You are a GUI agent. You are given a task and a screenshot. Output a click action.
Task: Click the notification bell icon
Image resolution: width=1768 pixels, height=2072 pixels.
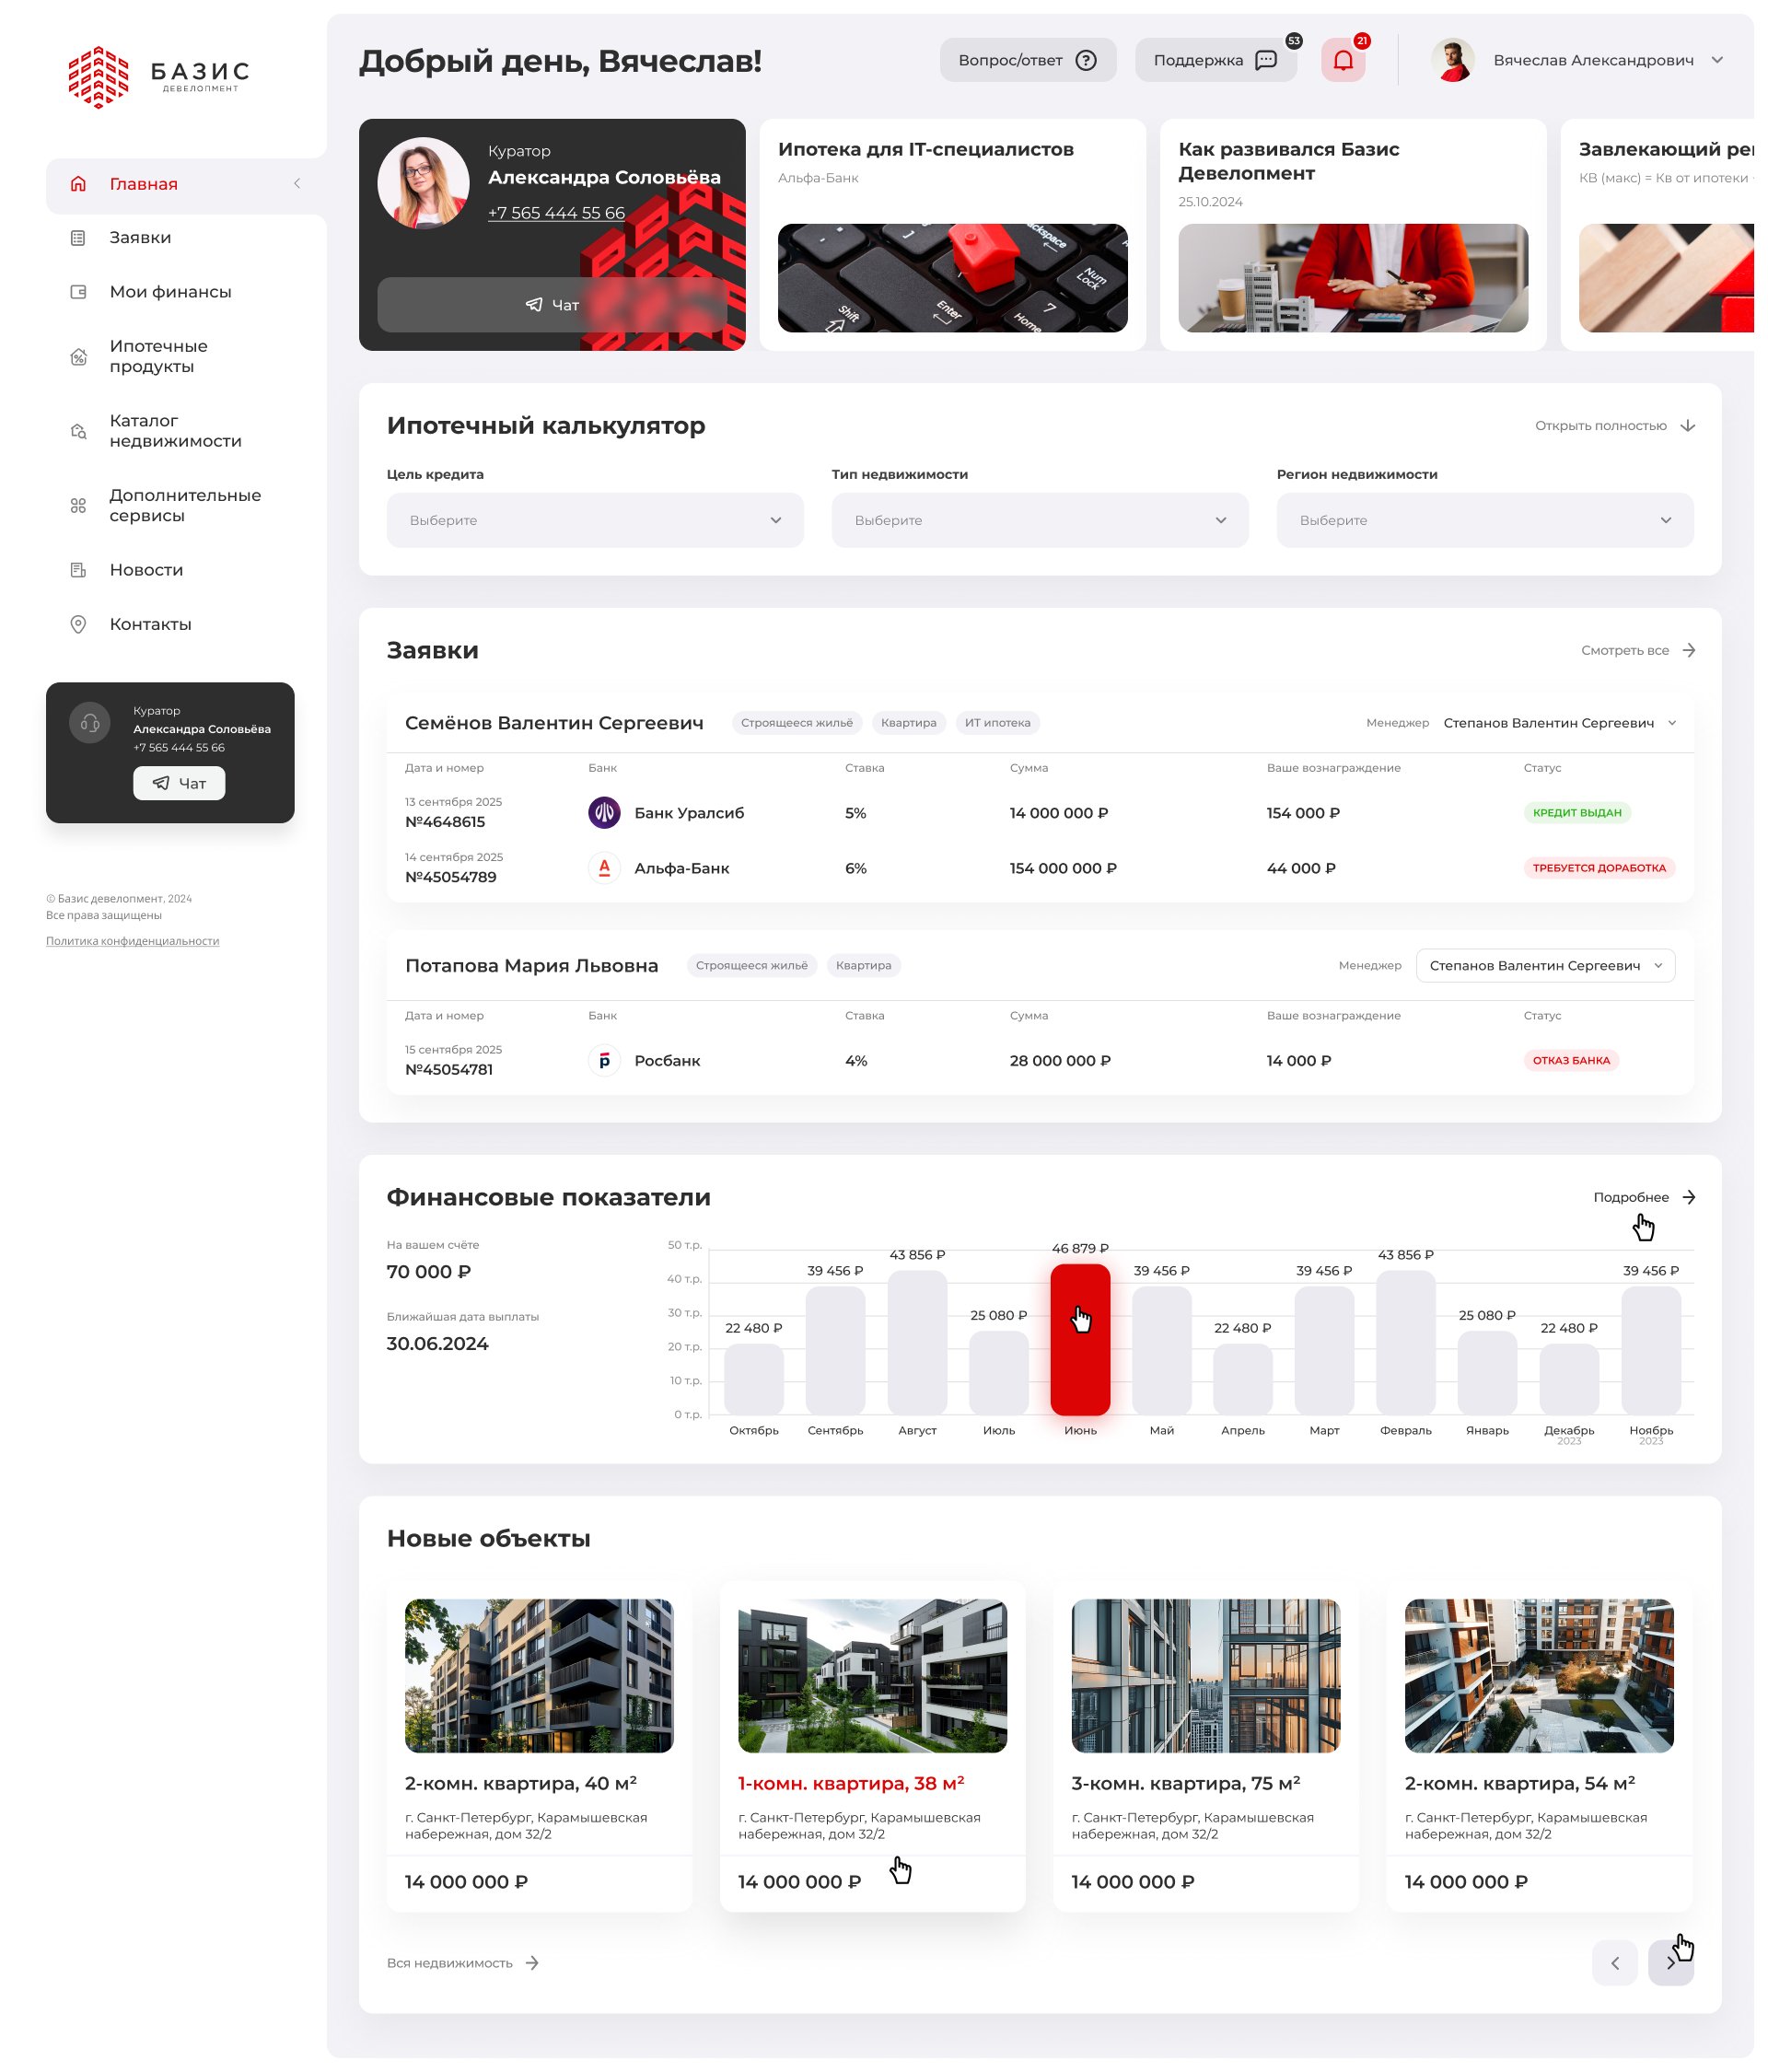(x=1342, y=60)
